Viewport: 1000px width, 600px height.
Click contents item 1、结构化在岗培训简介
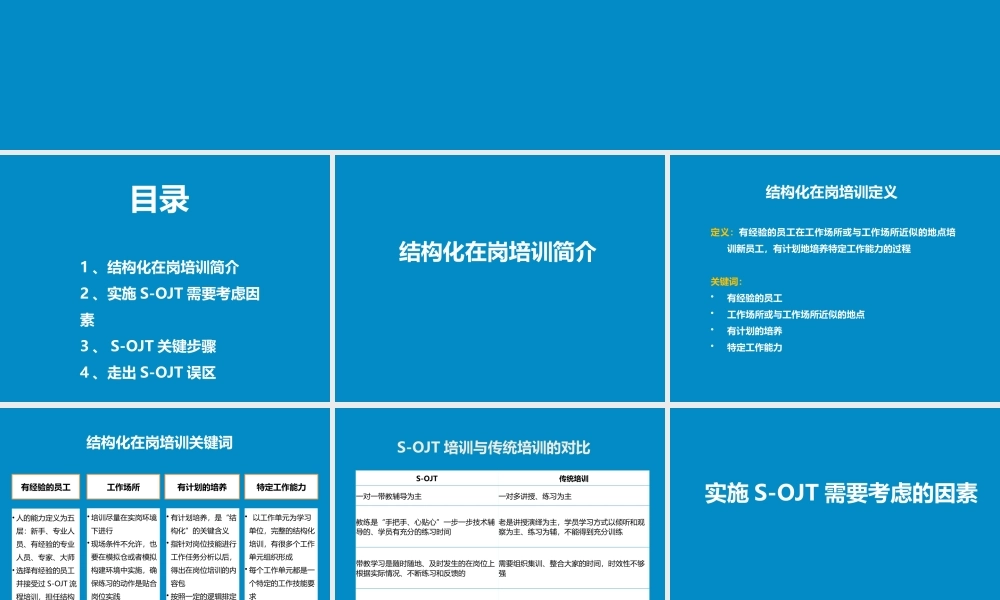159,267
